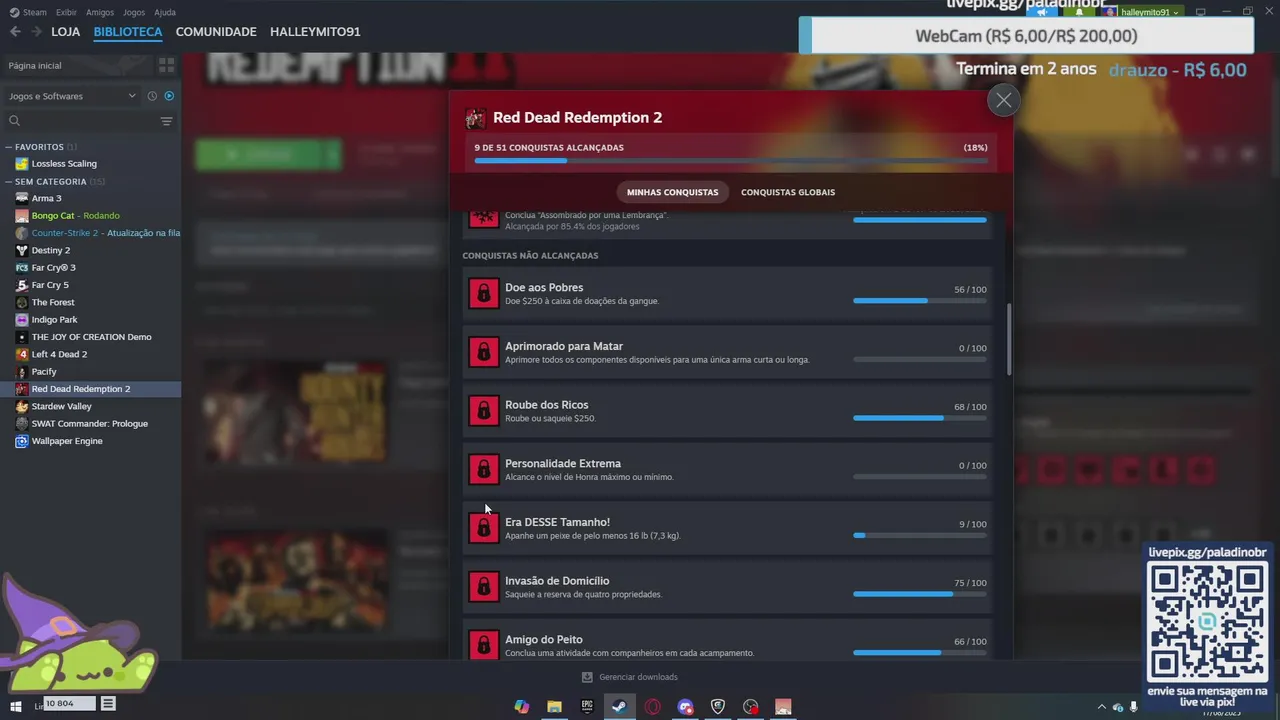The width and height of the screenshot is (1280, 720).
Task: Click the library search magnifier icon
Action: coord(14,121)
